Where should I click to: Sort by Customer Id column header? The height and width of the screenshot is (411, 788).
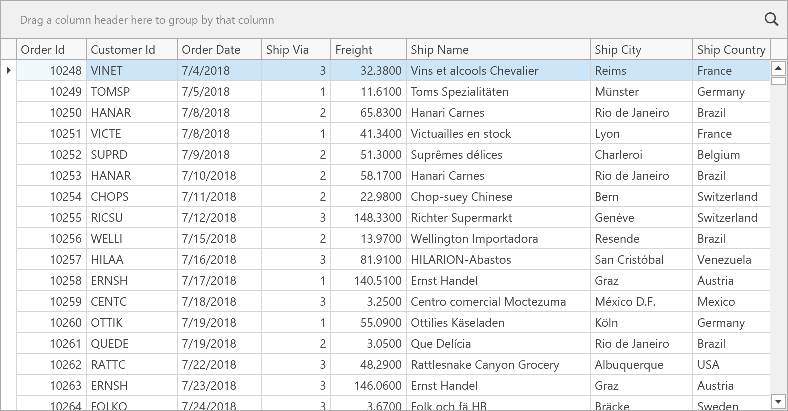click(132, 50)
